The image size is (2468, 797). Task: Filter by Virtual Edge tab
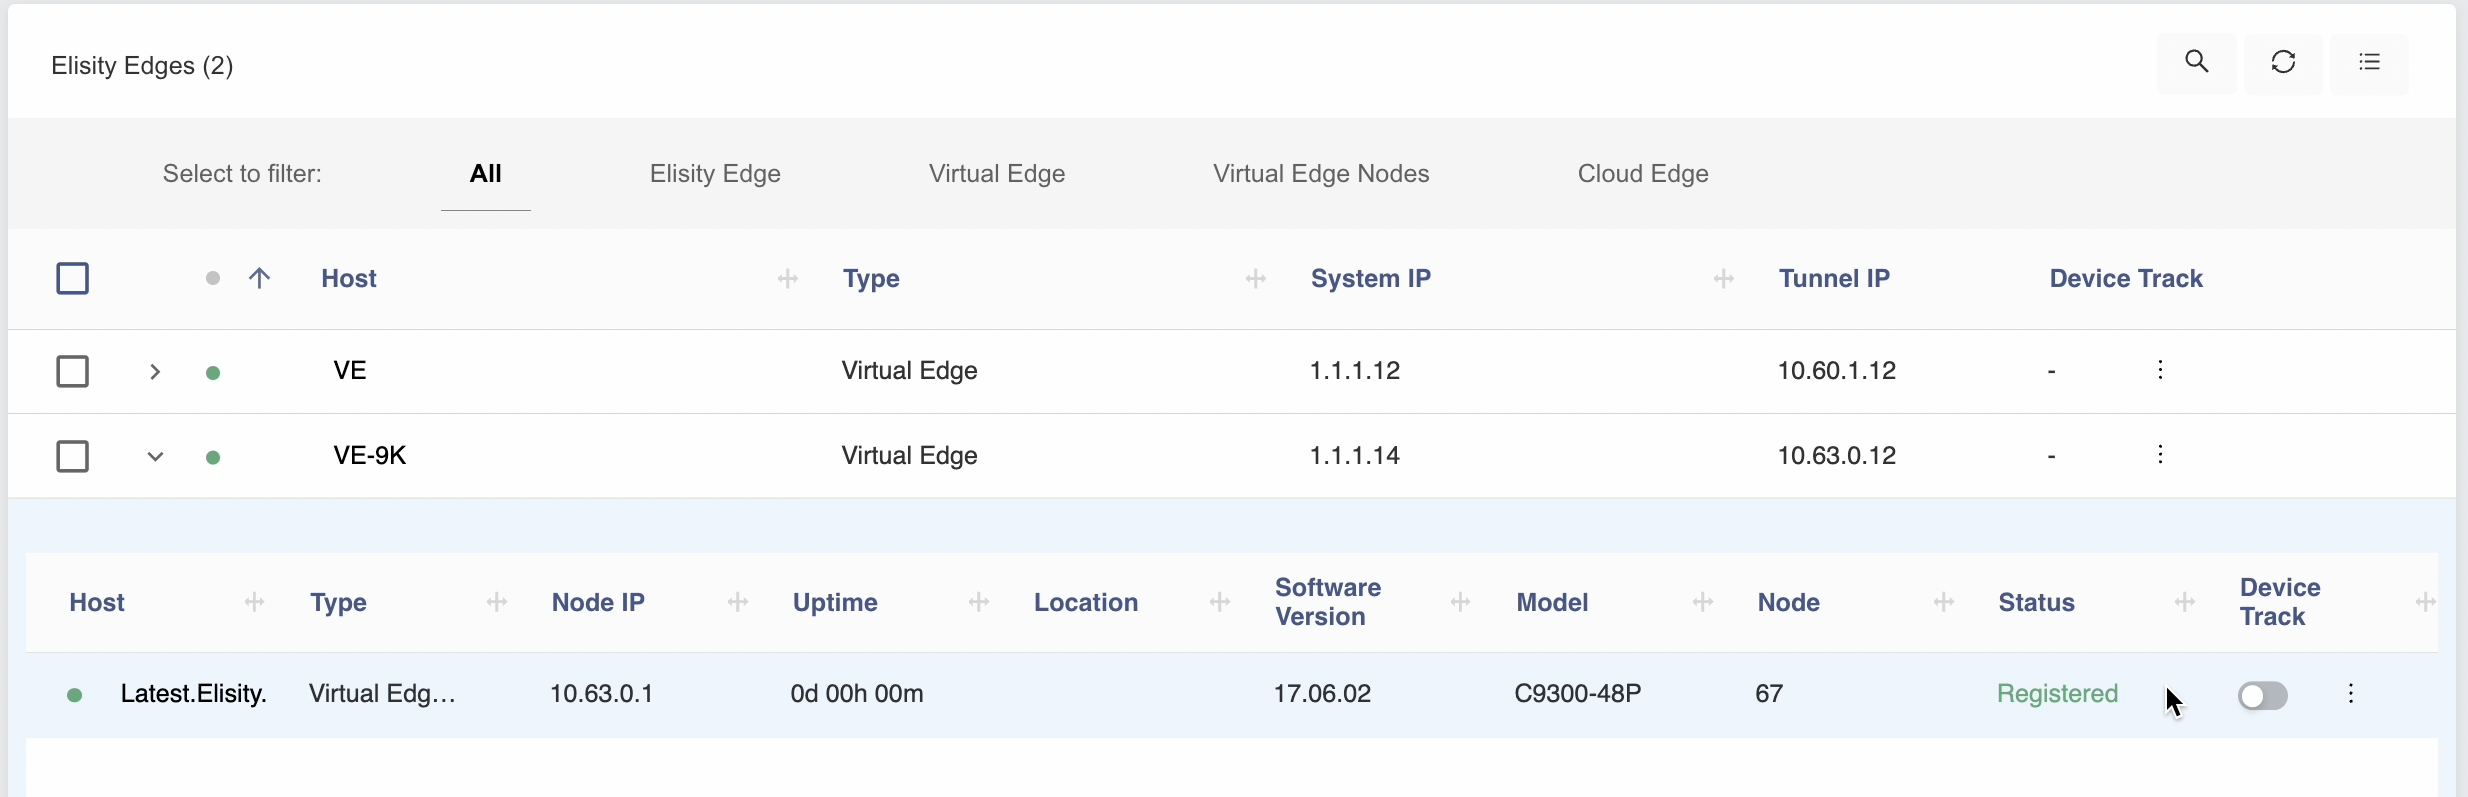(x=997, y=174)
